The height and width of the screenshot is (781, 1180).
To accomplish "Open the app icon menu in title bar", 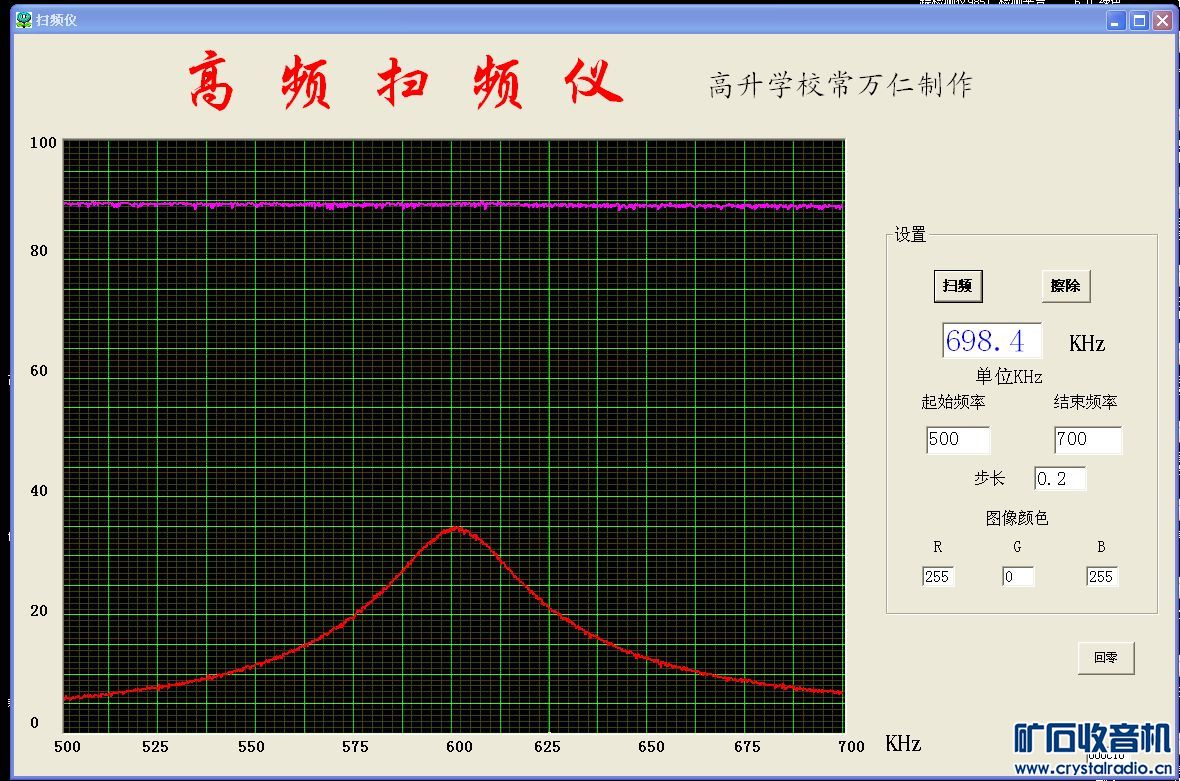I will click(23, 20).
